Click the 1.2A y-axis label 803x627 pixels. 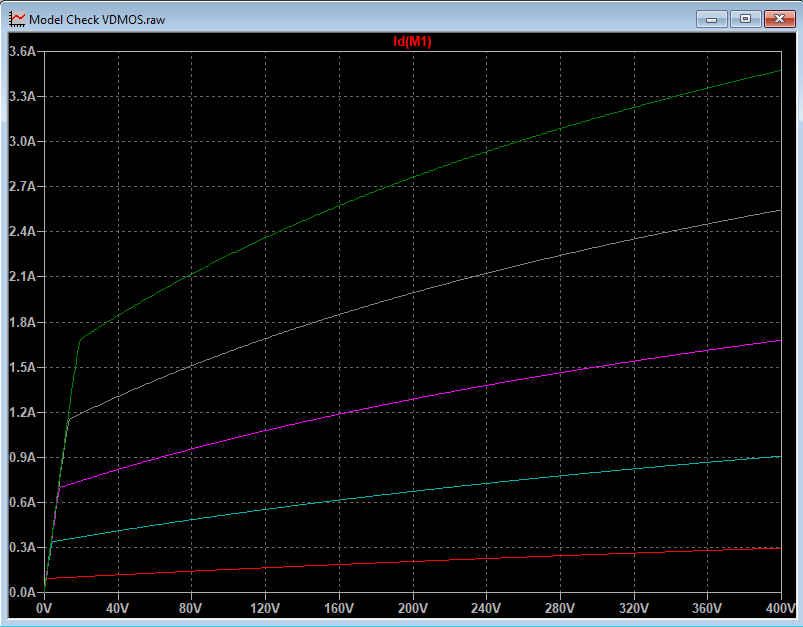(23, 412)
